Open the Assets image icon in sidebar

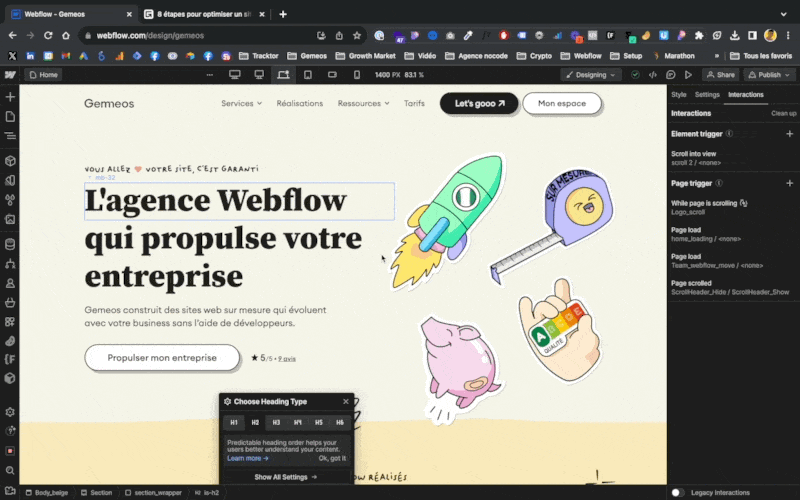click(x=10, y=219)
